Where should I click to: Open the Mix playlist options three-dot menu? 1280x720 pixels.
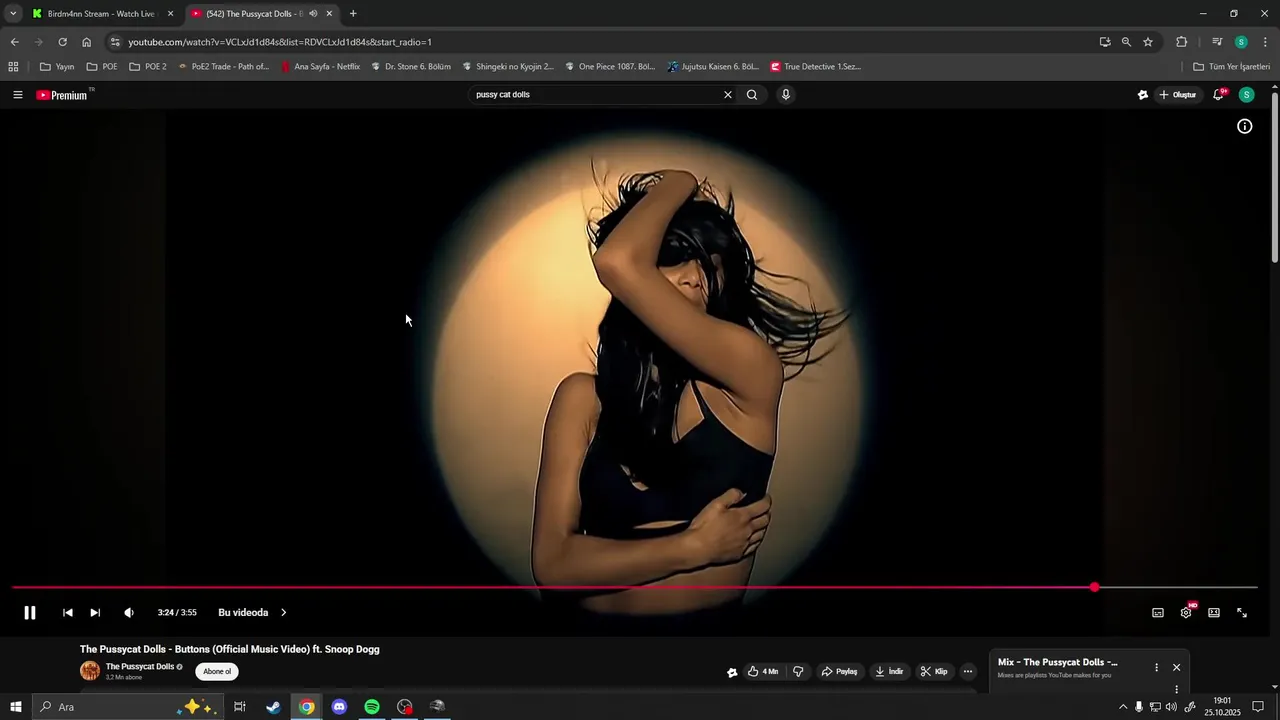tap(1156, 667)
